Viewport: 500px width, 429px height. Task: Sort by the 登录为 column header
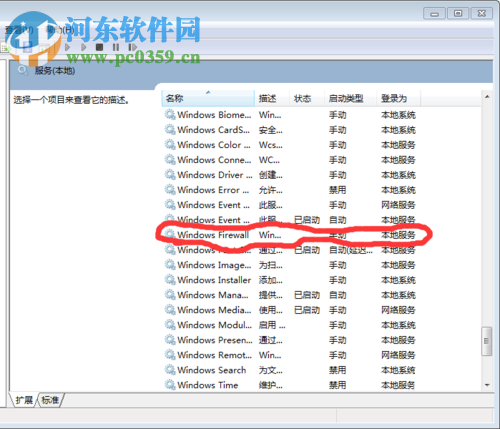(x=399, y=98)
